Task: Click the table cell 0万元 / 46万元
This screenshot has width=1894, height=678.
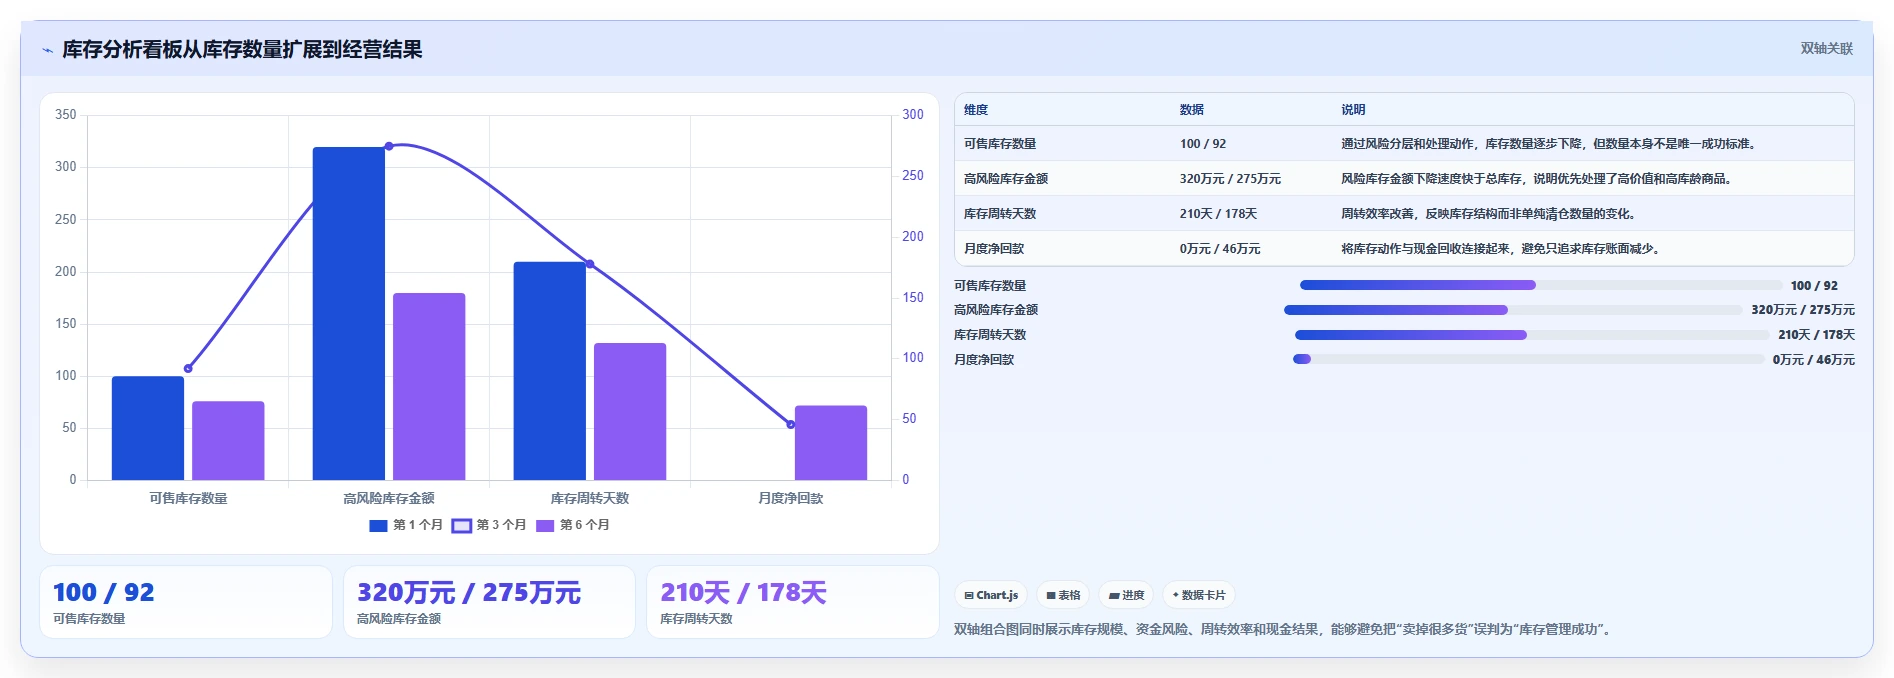Action: click(x=1220, y=249)
